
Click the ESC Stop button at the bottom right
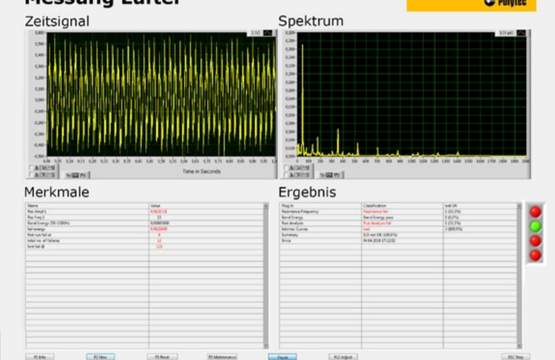pos(516,357)
